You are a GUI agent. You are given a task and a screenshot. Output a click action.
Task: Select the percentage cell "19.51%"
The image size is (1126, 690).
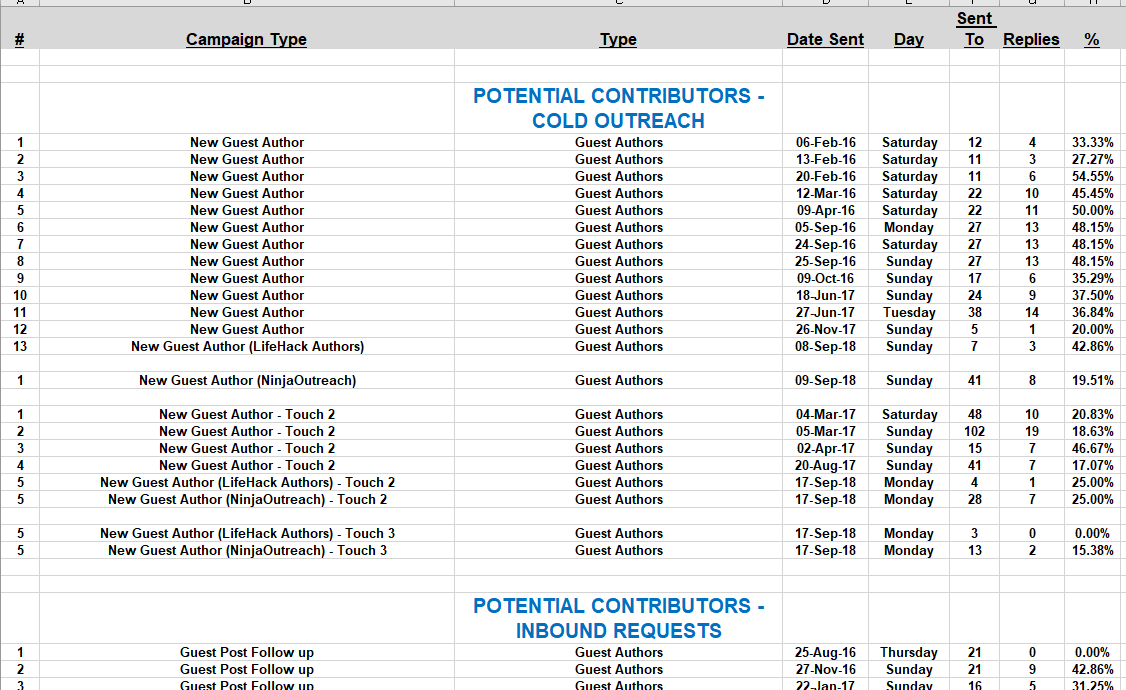[x=1092, y=381]
